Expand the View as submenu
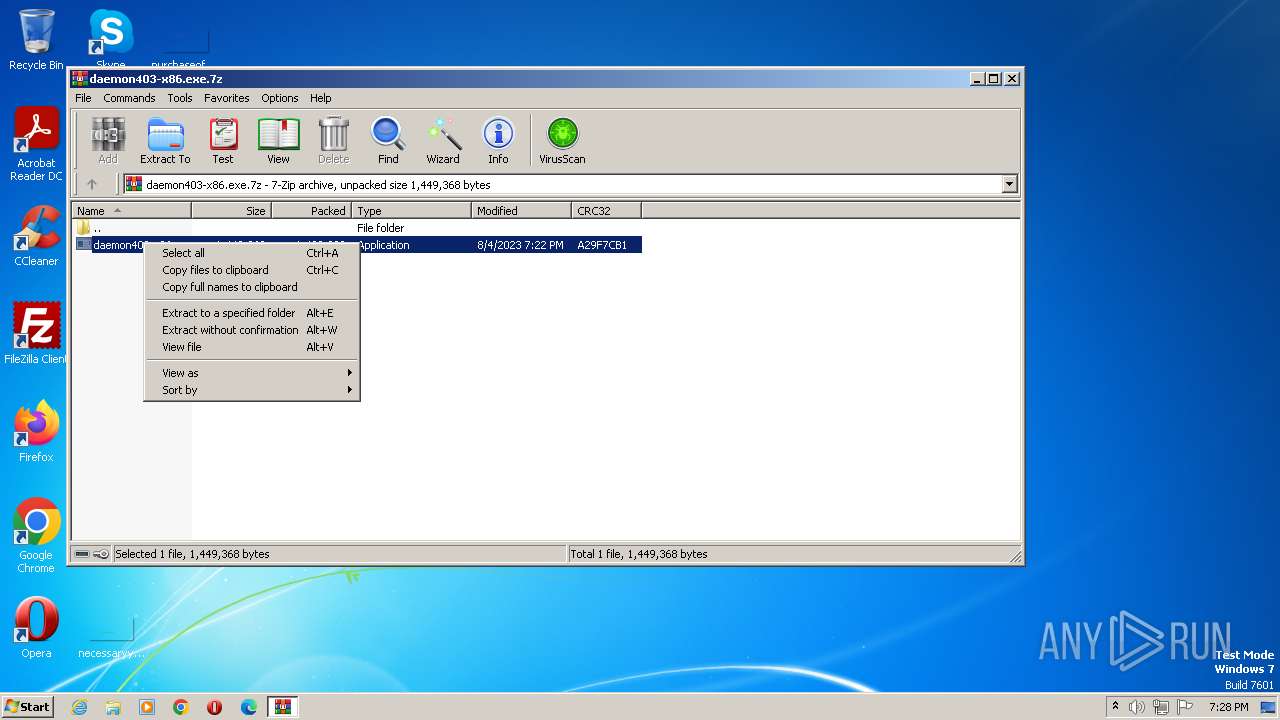The image size is (1280, 720). 252,373
